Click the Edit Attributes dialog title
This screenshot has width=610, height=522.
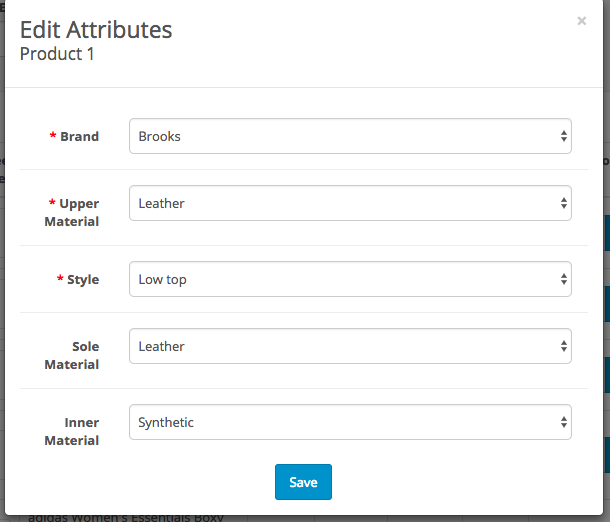[x=96, y=30]
